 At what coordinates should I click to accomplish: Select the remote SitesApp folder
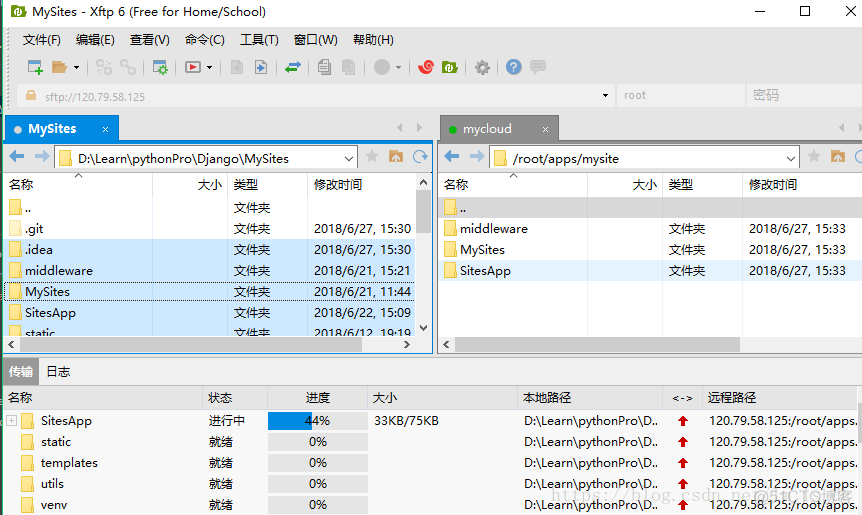(x=650, y=270)
